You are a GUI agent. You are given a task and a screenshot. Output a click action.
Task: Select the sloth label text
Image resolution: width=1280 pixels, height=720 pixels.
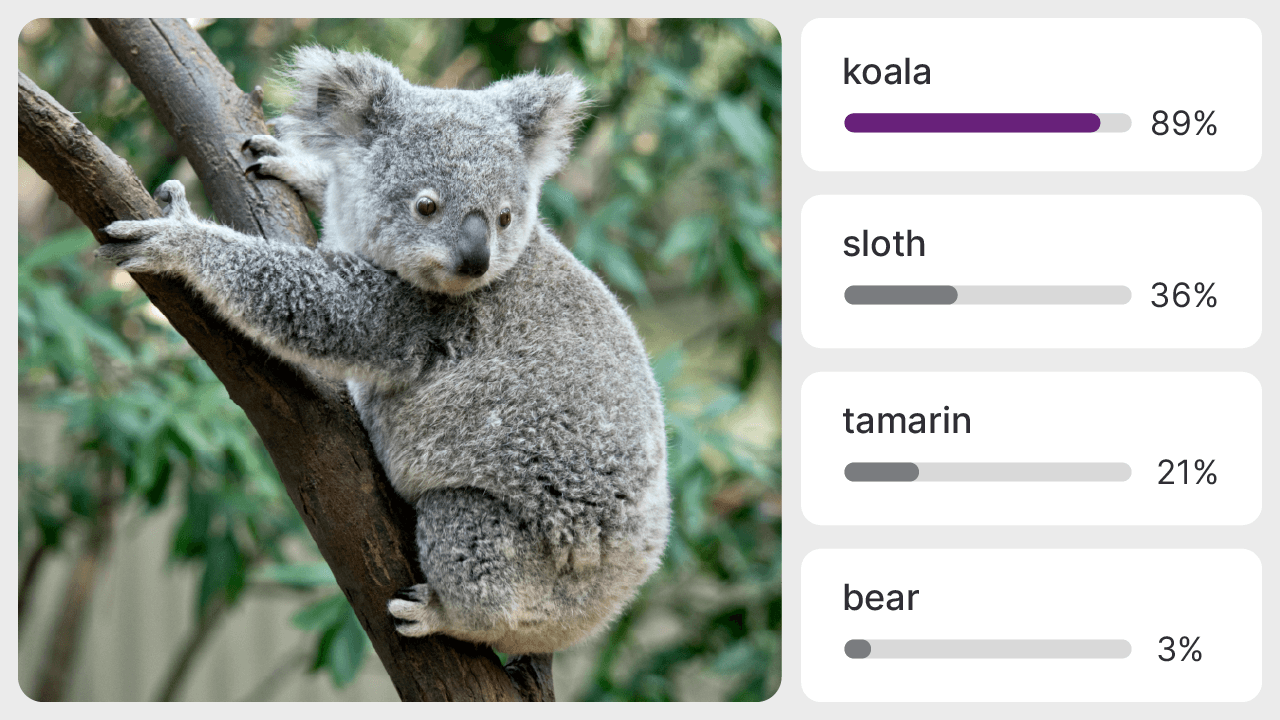point(884,244)
